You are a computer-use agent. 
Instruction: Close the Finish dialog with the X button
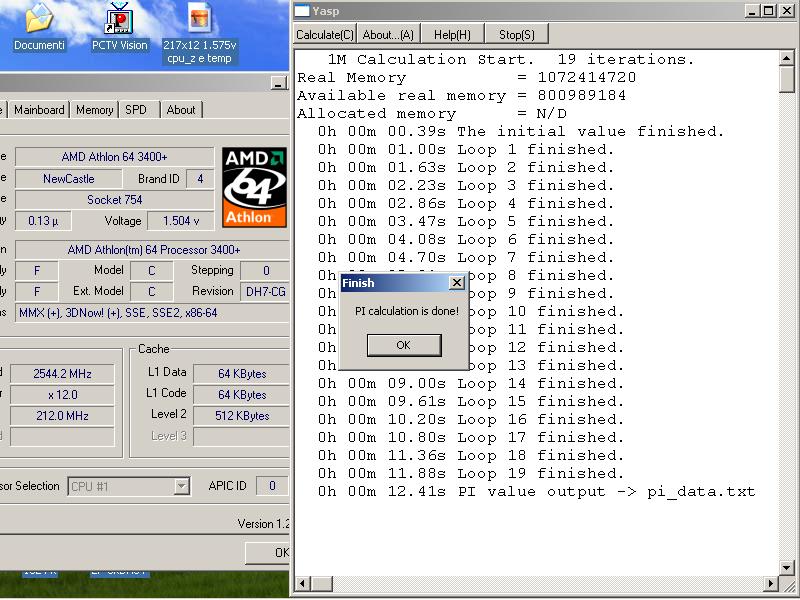click(x=457, y=283)
